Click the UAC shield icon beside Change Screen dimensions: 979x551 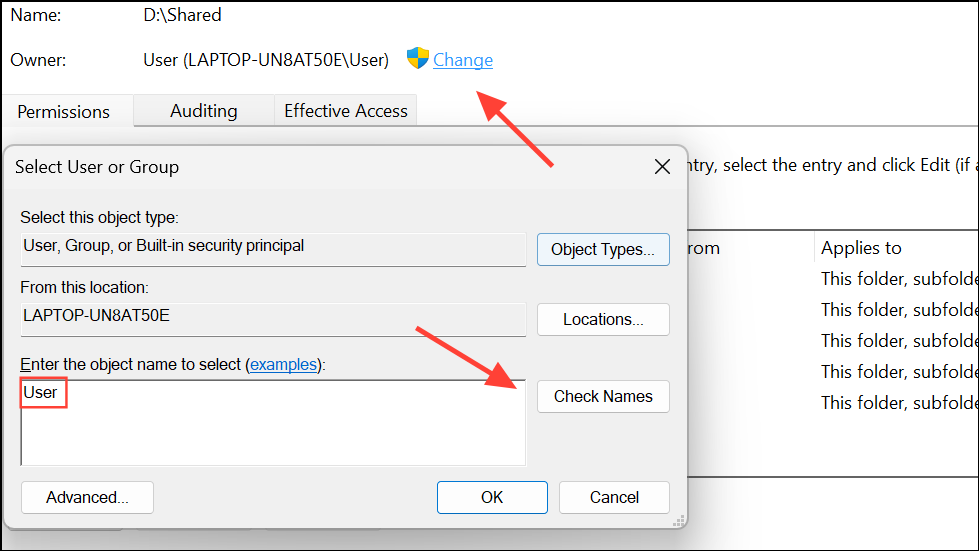[417, 59]
